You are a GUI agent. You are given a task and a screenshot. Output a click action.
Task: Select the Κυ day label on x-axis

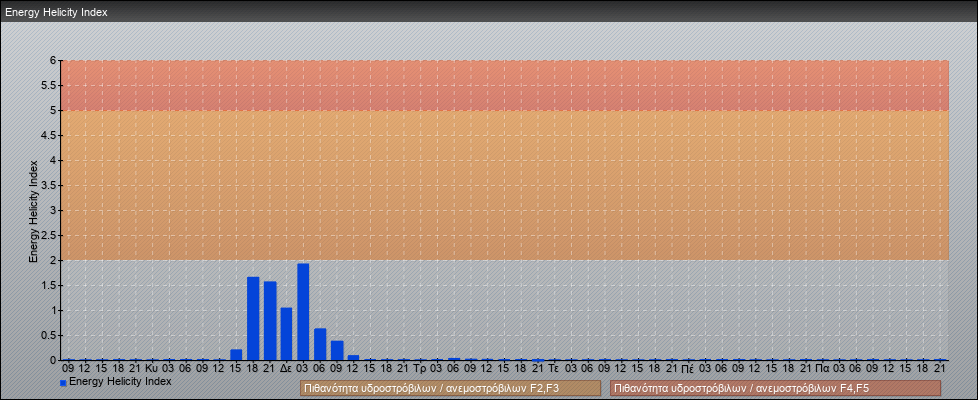(x=152, y=368)
